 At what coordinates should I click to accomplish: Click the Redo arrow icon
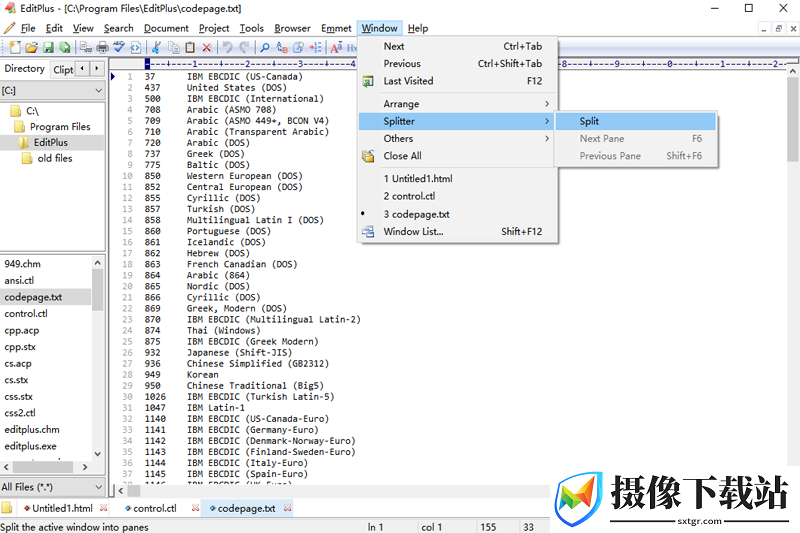pos(244,47)
